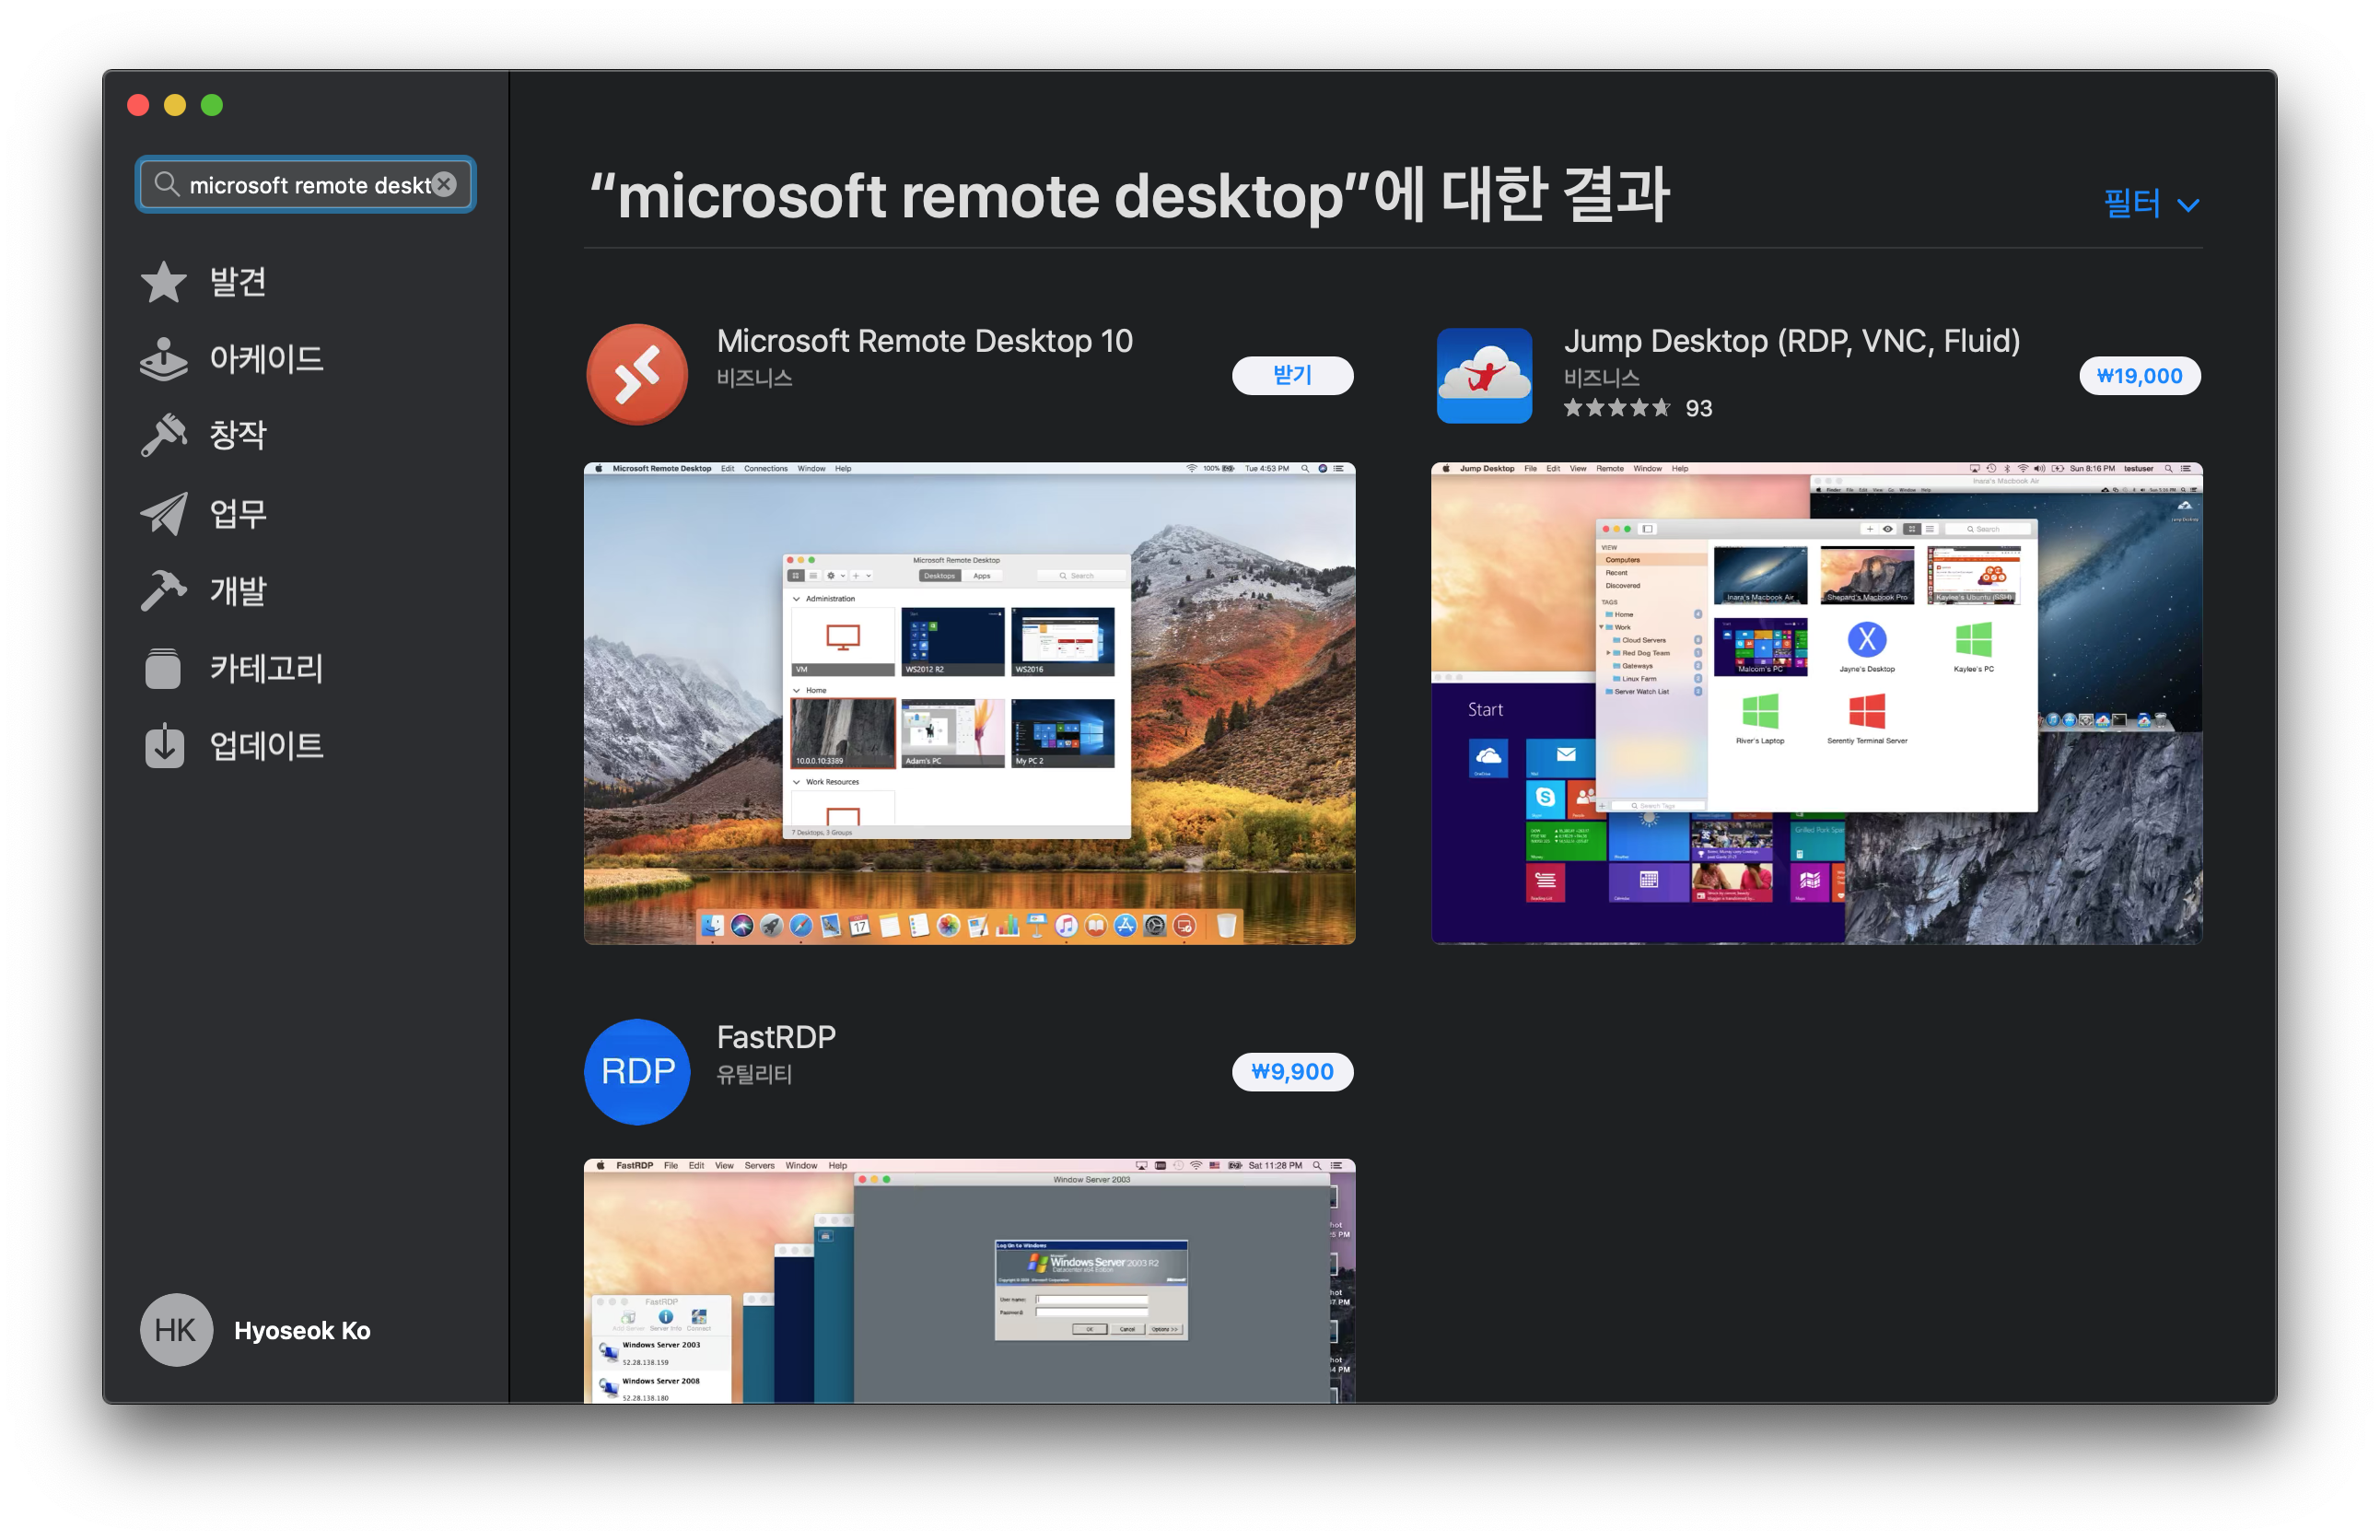Click the 받기 get button
2380x1540 pixels.
tap(1292, 375)
